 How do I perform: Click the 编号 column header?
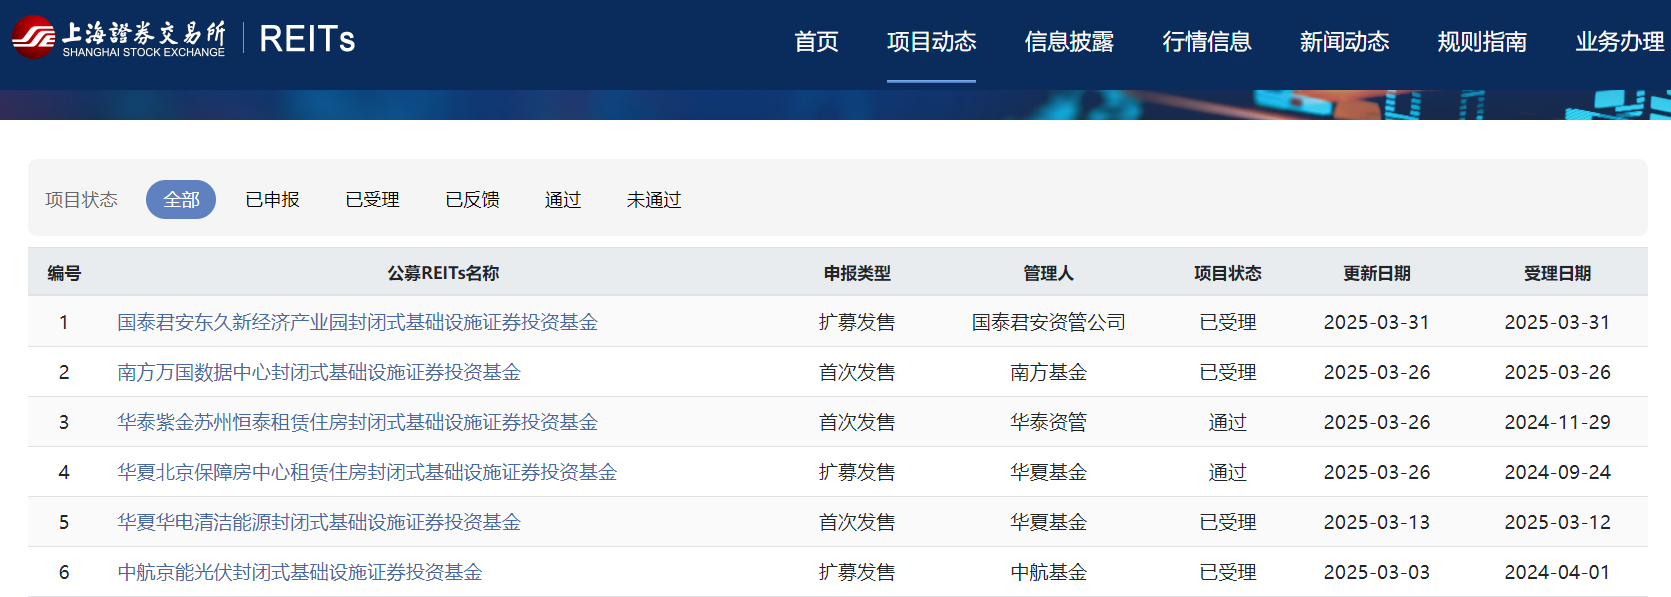pos(64,273)
